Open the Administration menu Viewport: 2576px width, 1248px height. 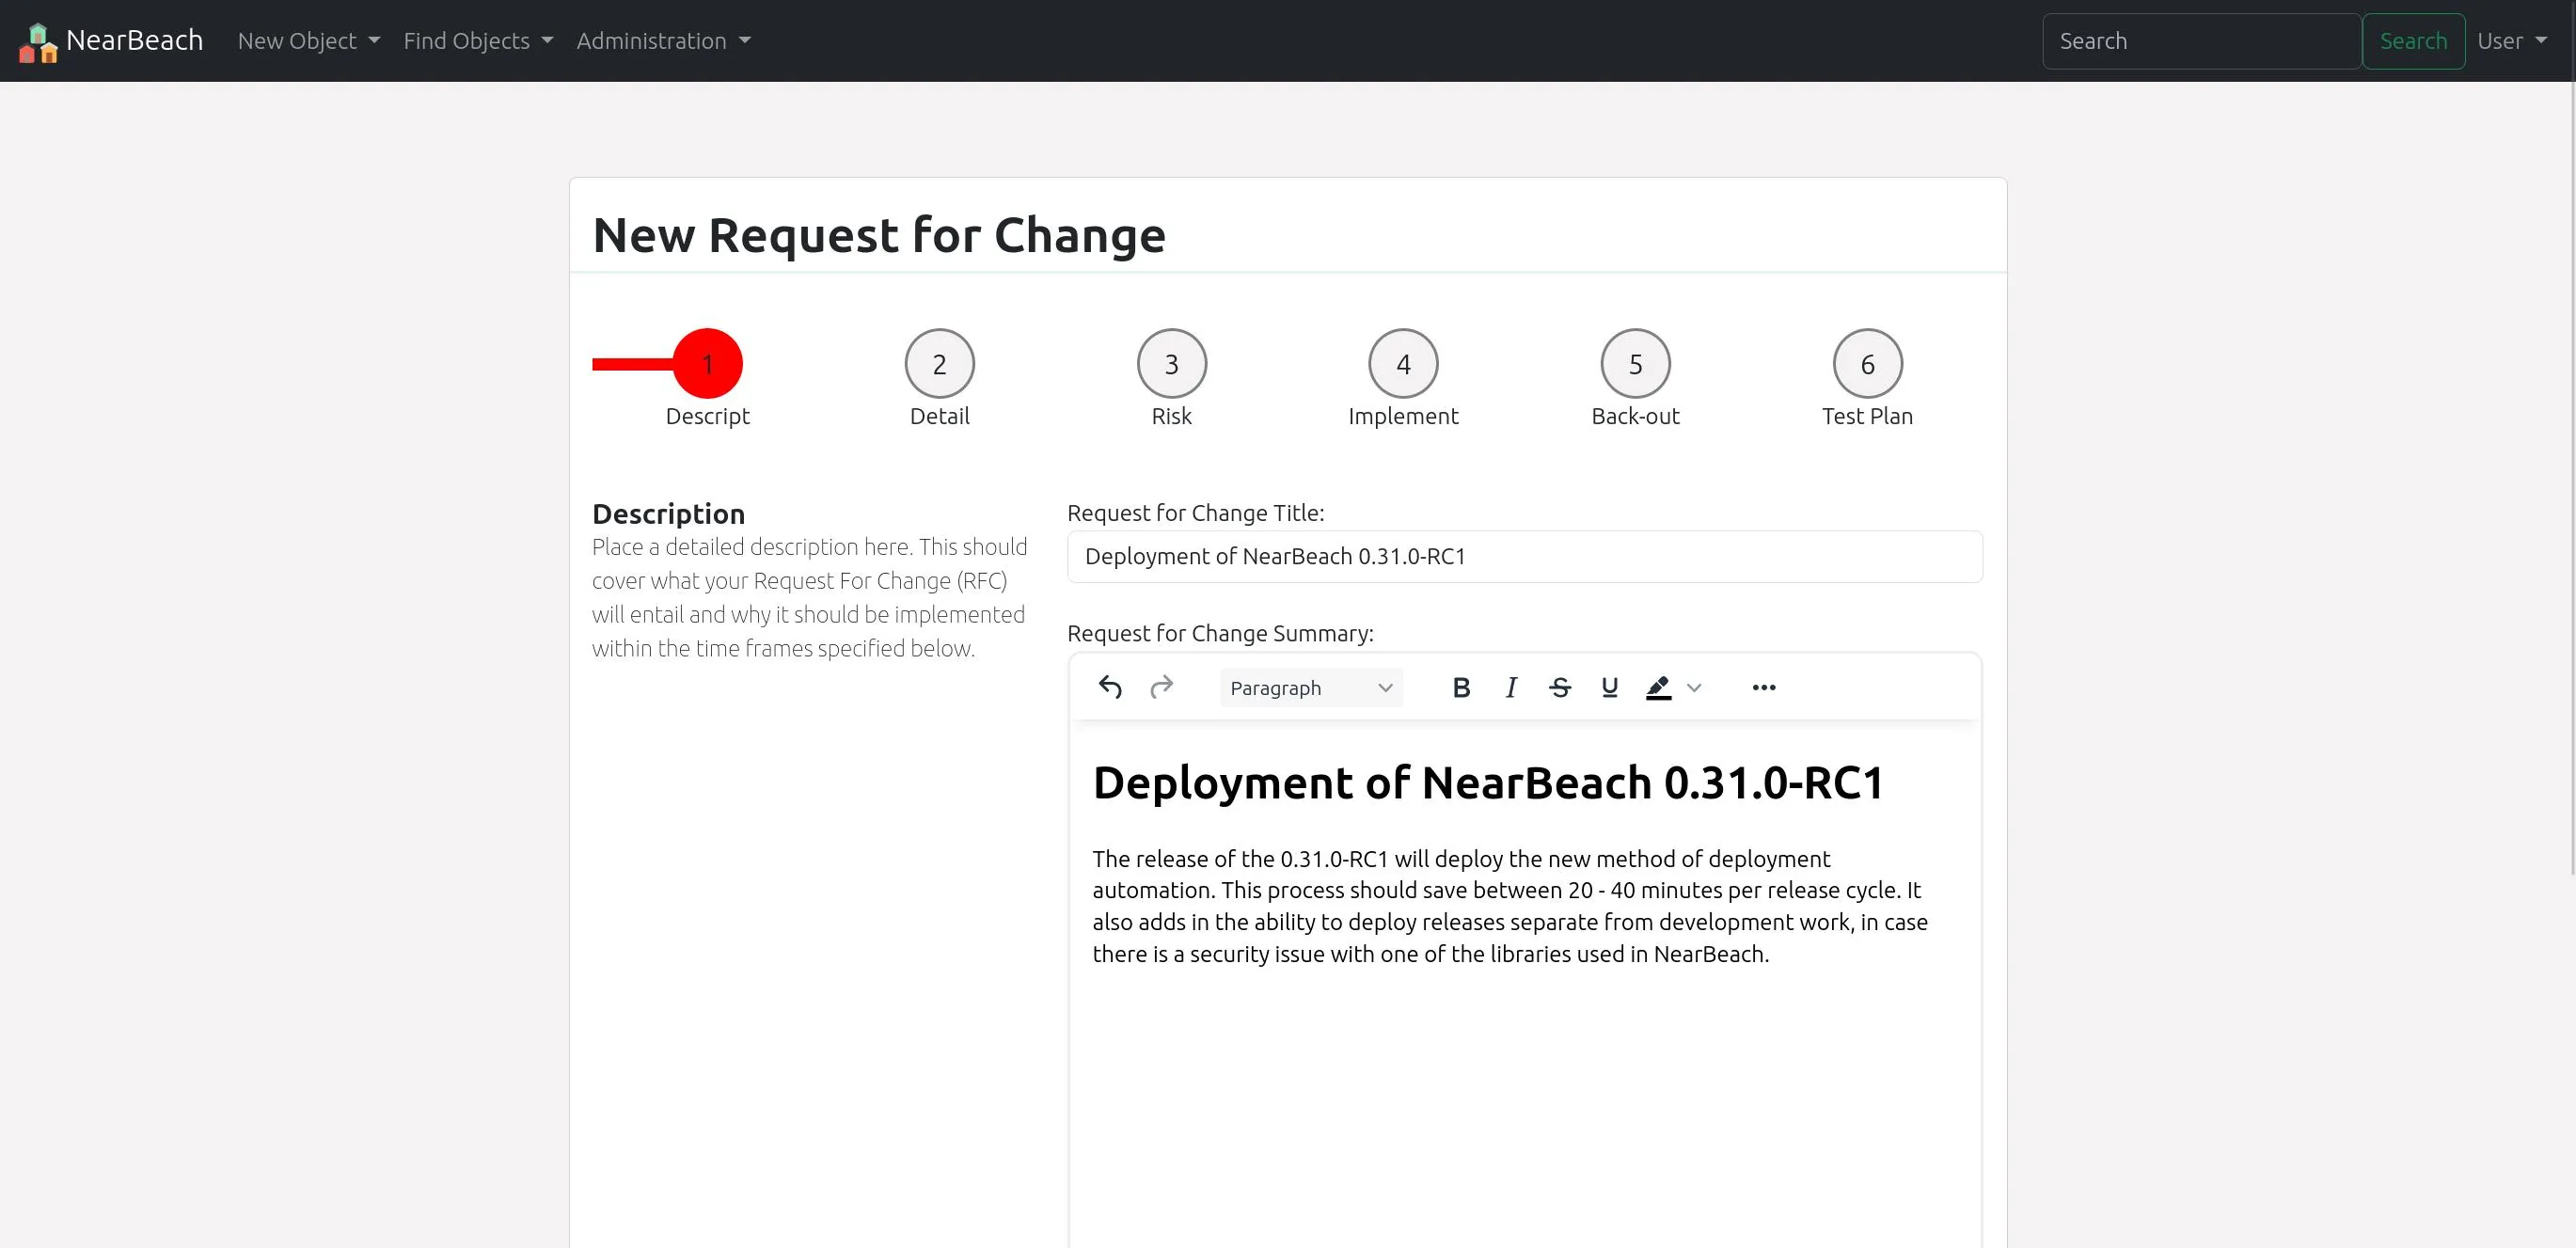[662, 41]
